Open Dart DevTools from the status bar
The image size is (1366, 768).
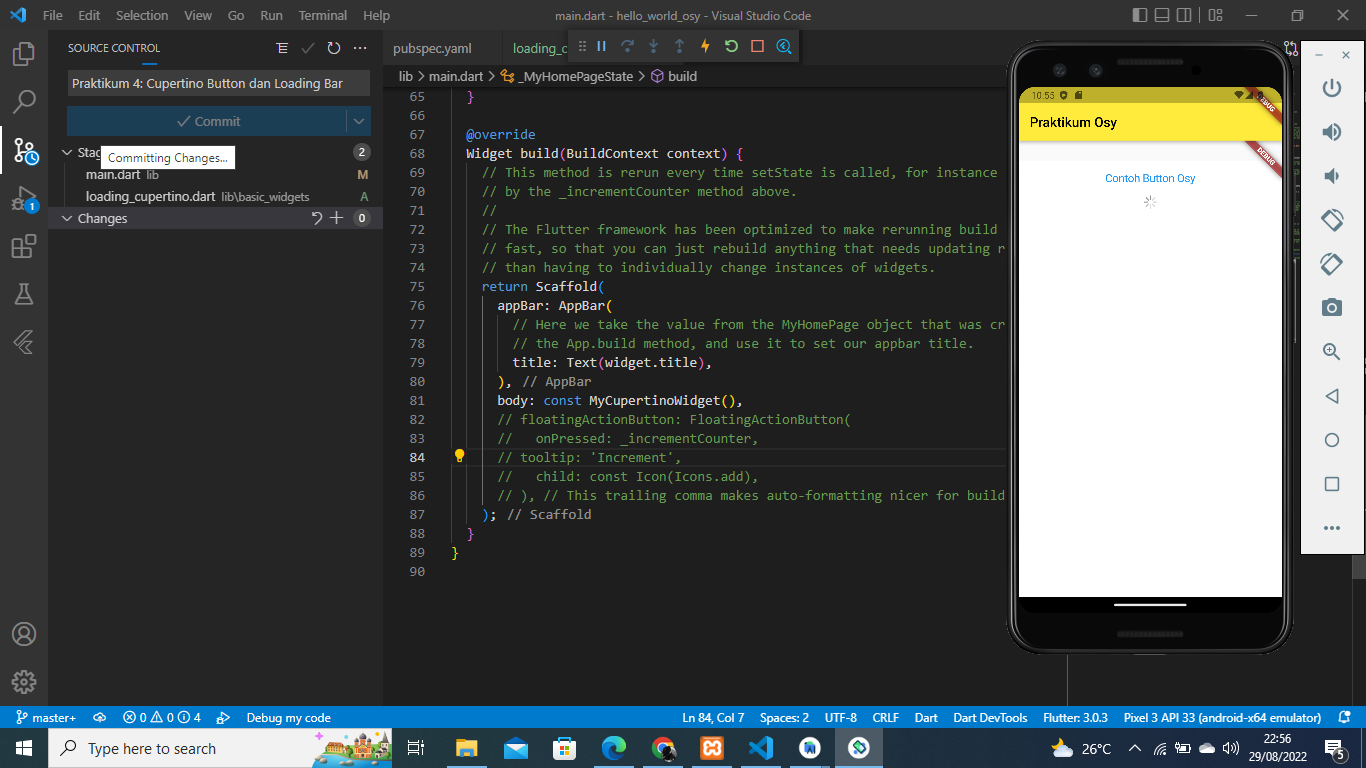click(x=990, y=717)
